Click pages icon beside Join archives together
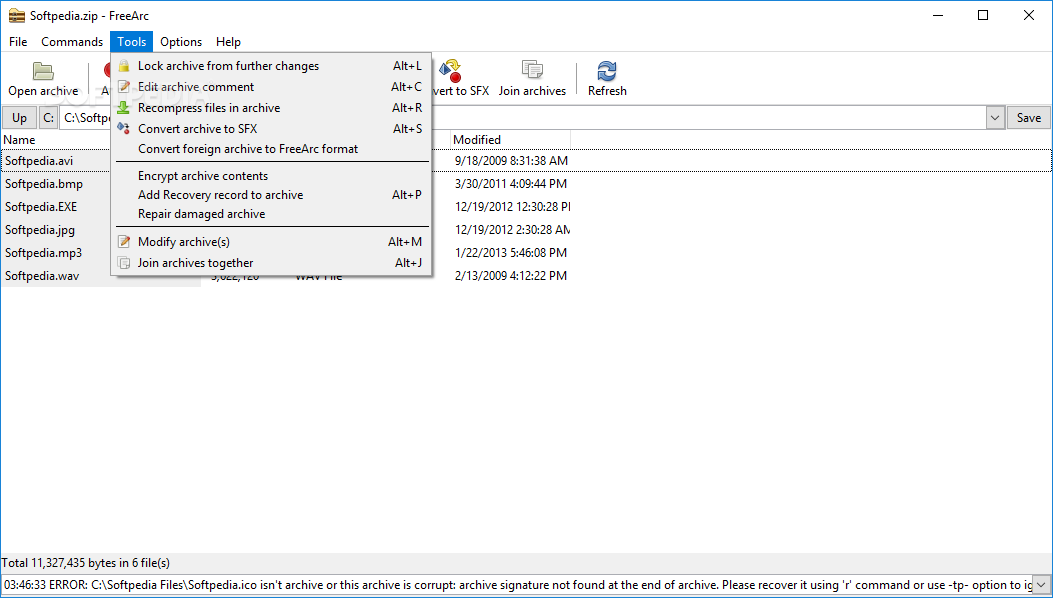Image resolution: width=1053 pixels, height=598 pixels. coord(124,263)
